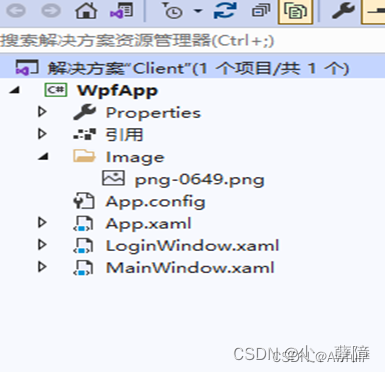This screenshot has width=385, height=372.
Task: Expand the 引用 references node
Action: point(42,134)
